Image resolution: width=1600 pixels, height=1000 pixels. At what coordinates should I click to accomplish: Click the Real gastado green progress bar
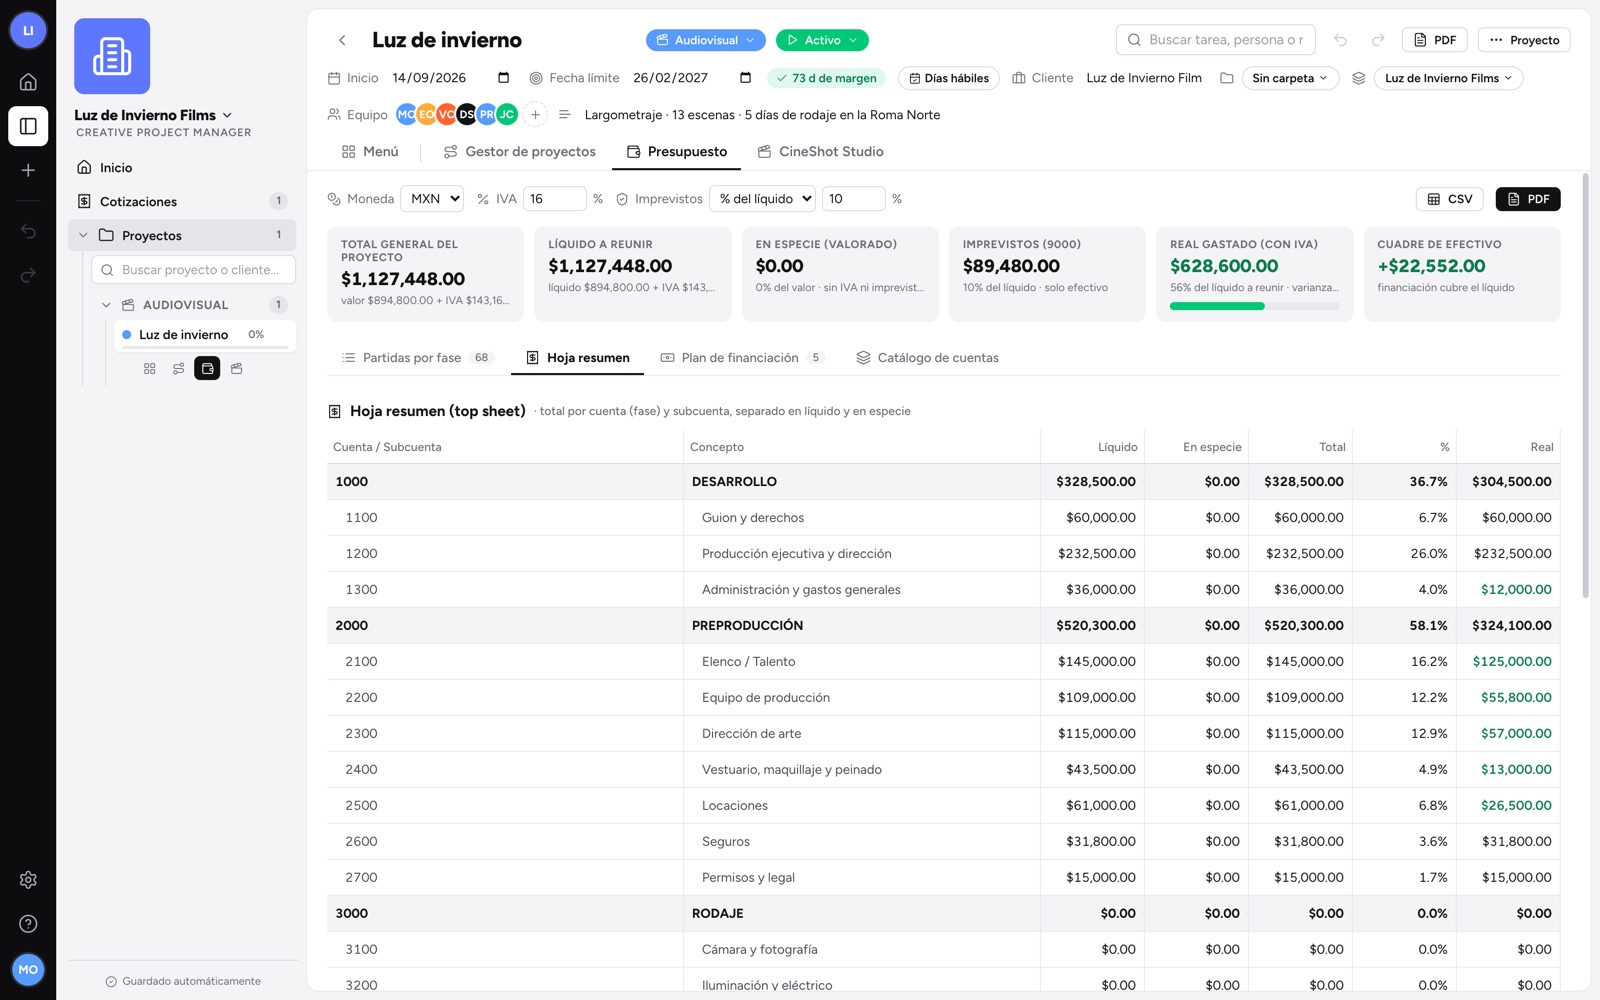(x=1254, y=306)
